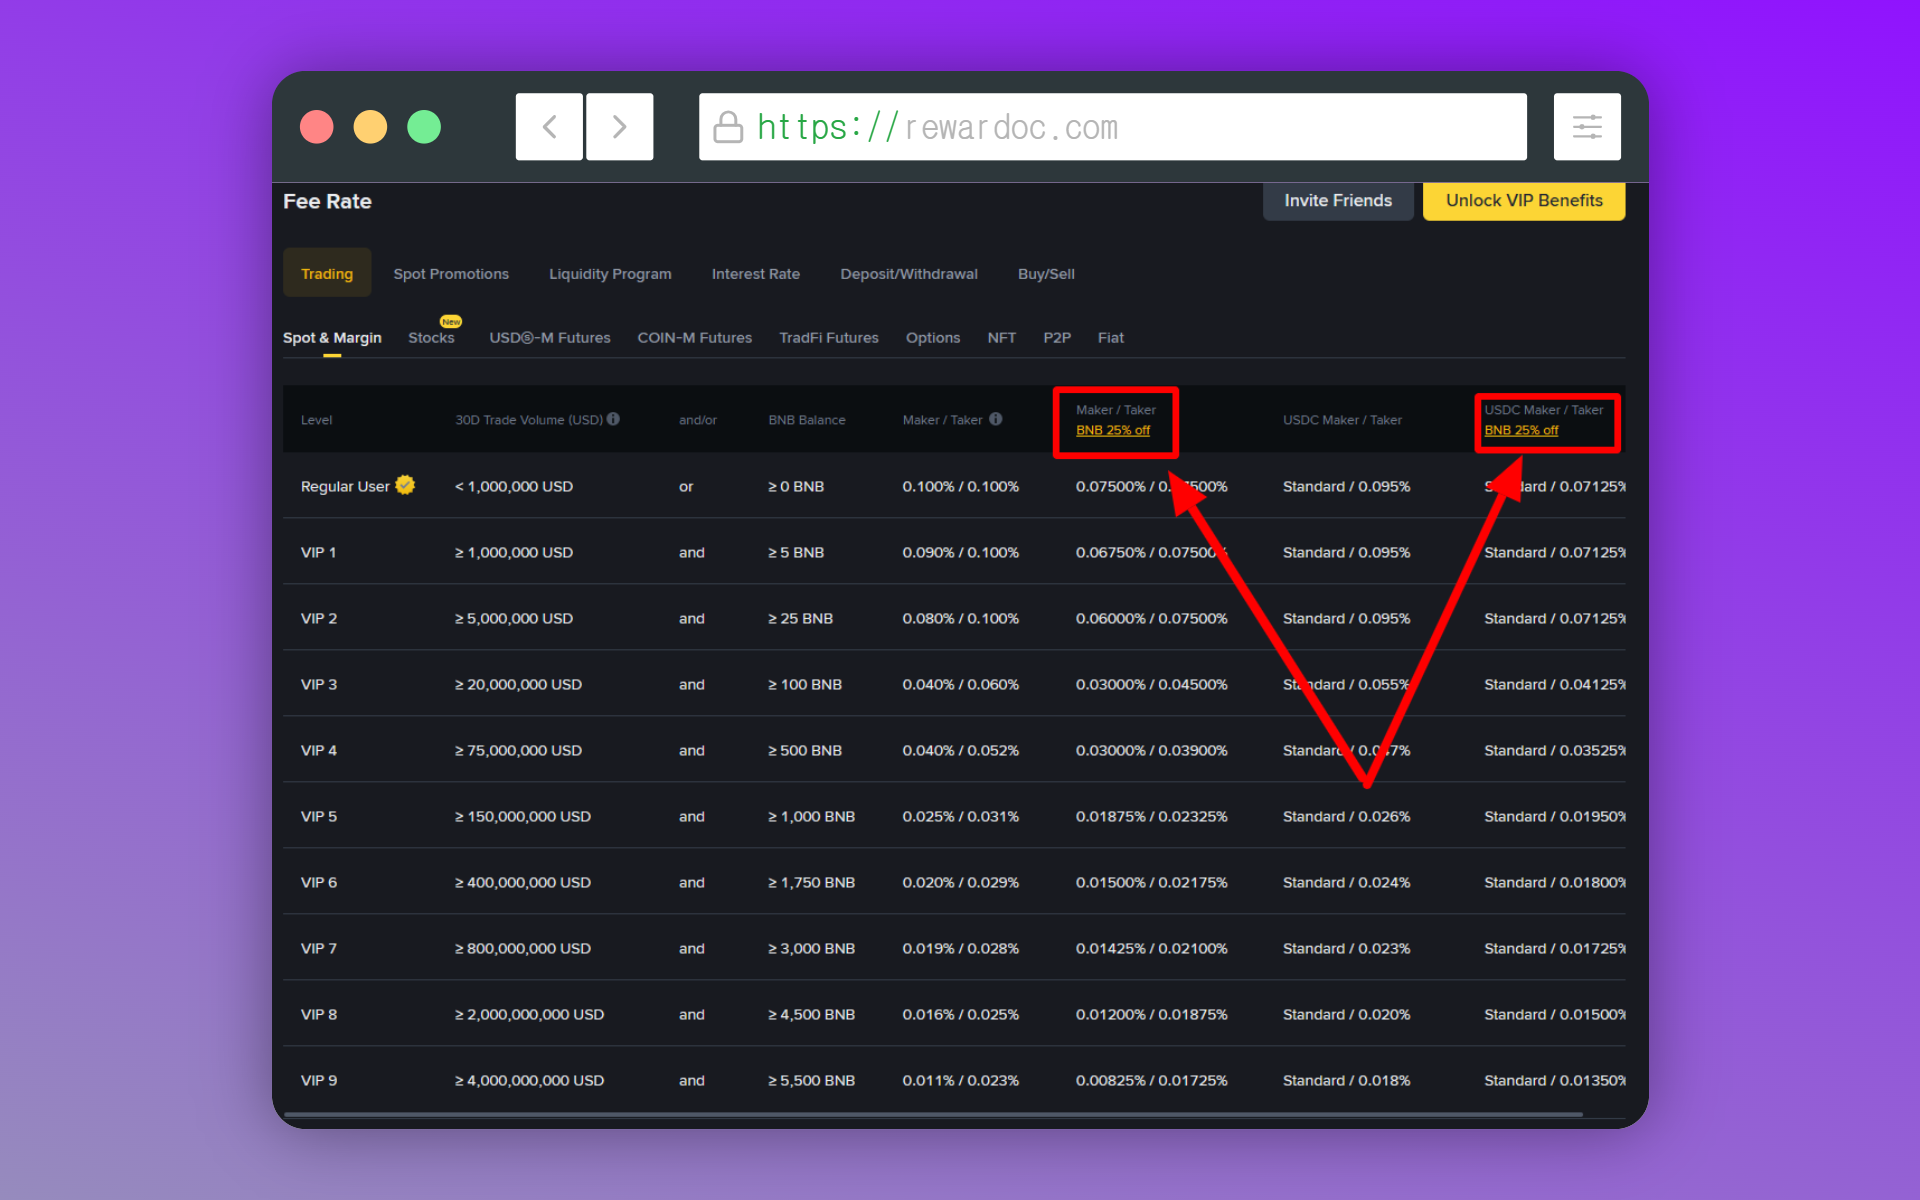Click info icon next to 30D Trade Volume
1920x1200 pixels.
coord(613,419)
